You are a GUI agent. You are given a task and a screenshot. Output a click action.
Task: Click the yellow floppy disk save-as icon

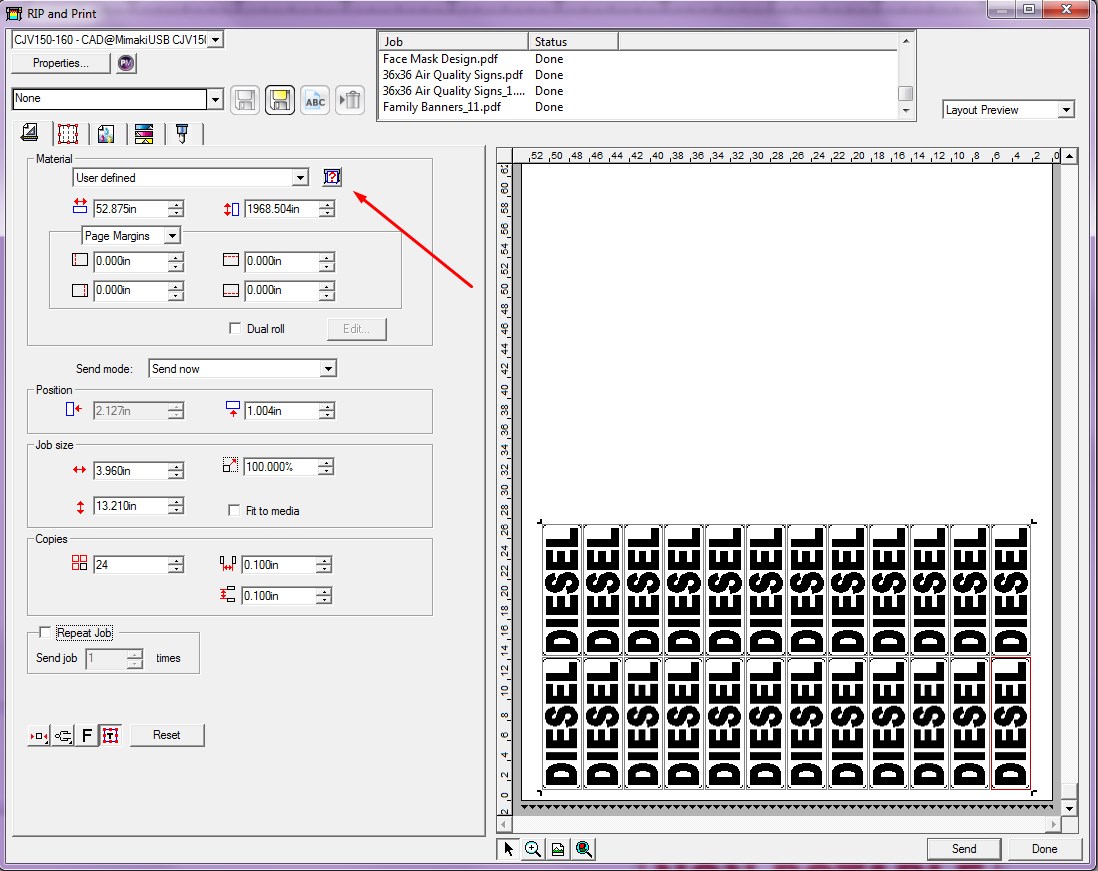[279, 100]
